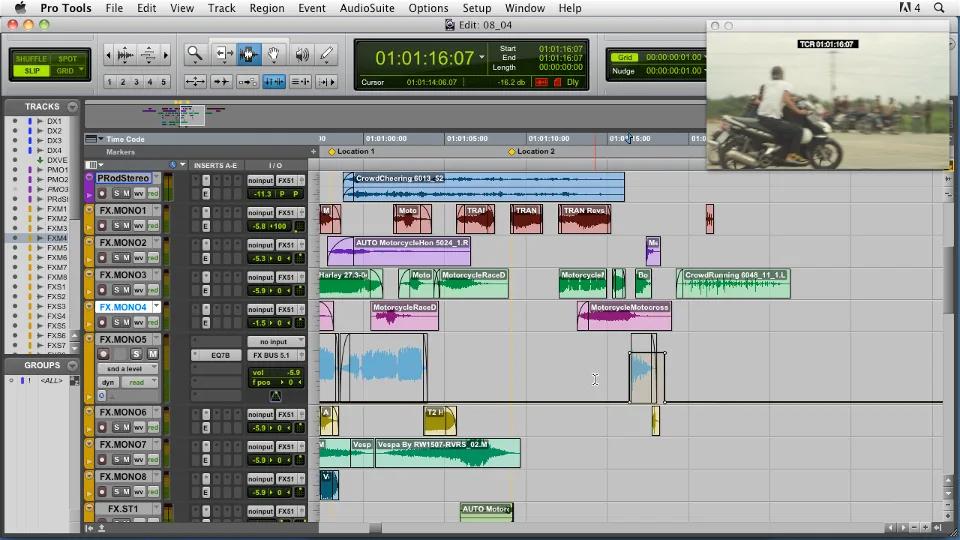Select zoom preset 5
Image resolution: width=960 pixels, height=540 pixels.
[x=163, y=82]
